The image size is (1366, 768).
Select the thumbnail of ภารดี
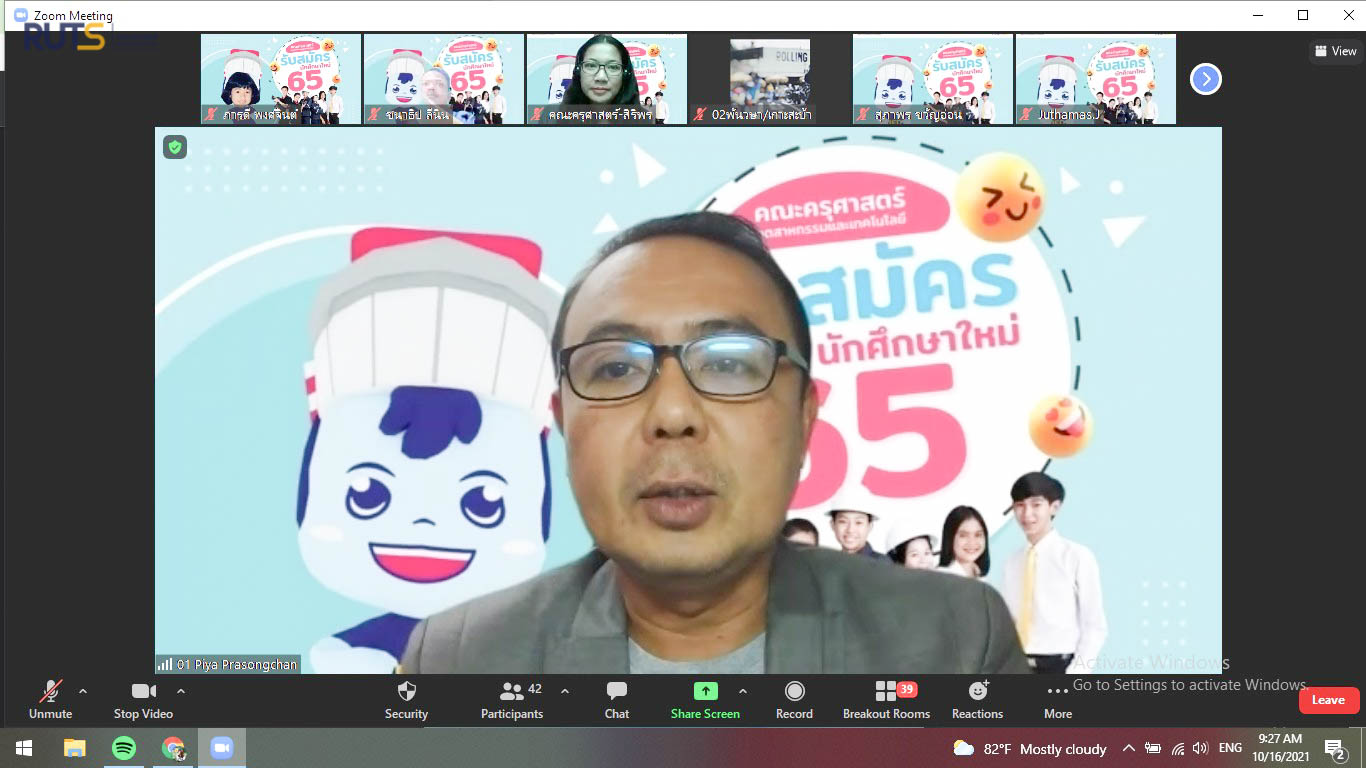coord(281,79)
